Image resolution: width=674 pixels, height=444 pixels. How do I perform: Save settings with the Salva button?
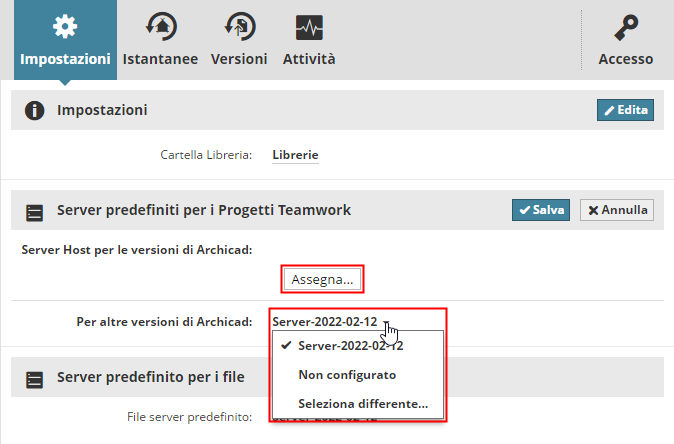pyautogui.click(x=540, y=210)
